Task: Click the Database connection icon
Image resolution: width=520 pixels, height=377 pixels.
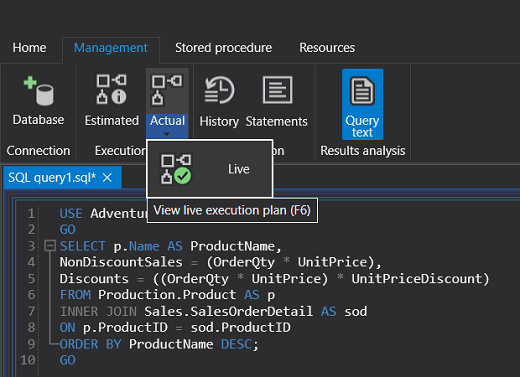Action: click(x=38, y=91)
